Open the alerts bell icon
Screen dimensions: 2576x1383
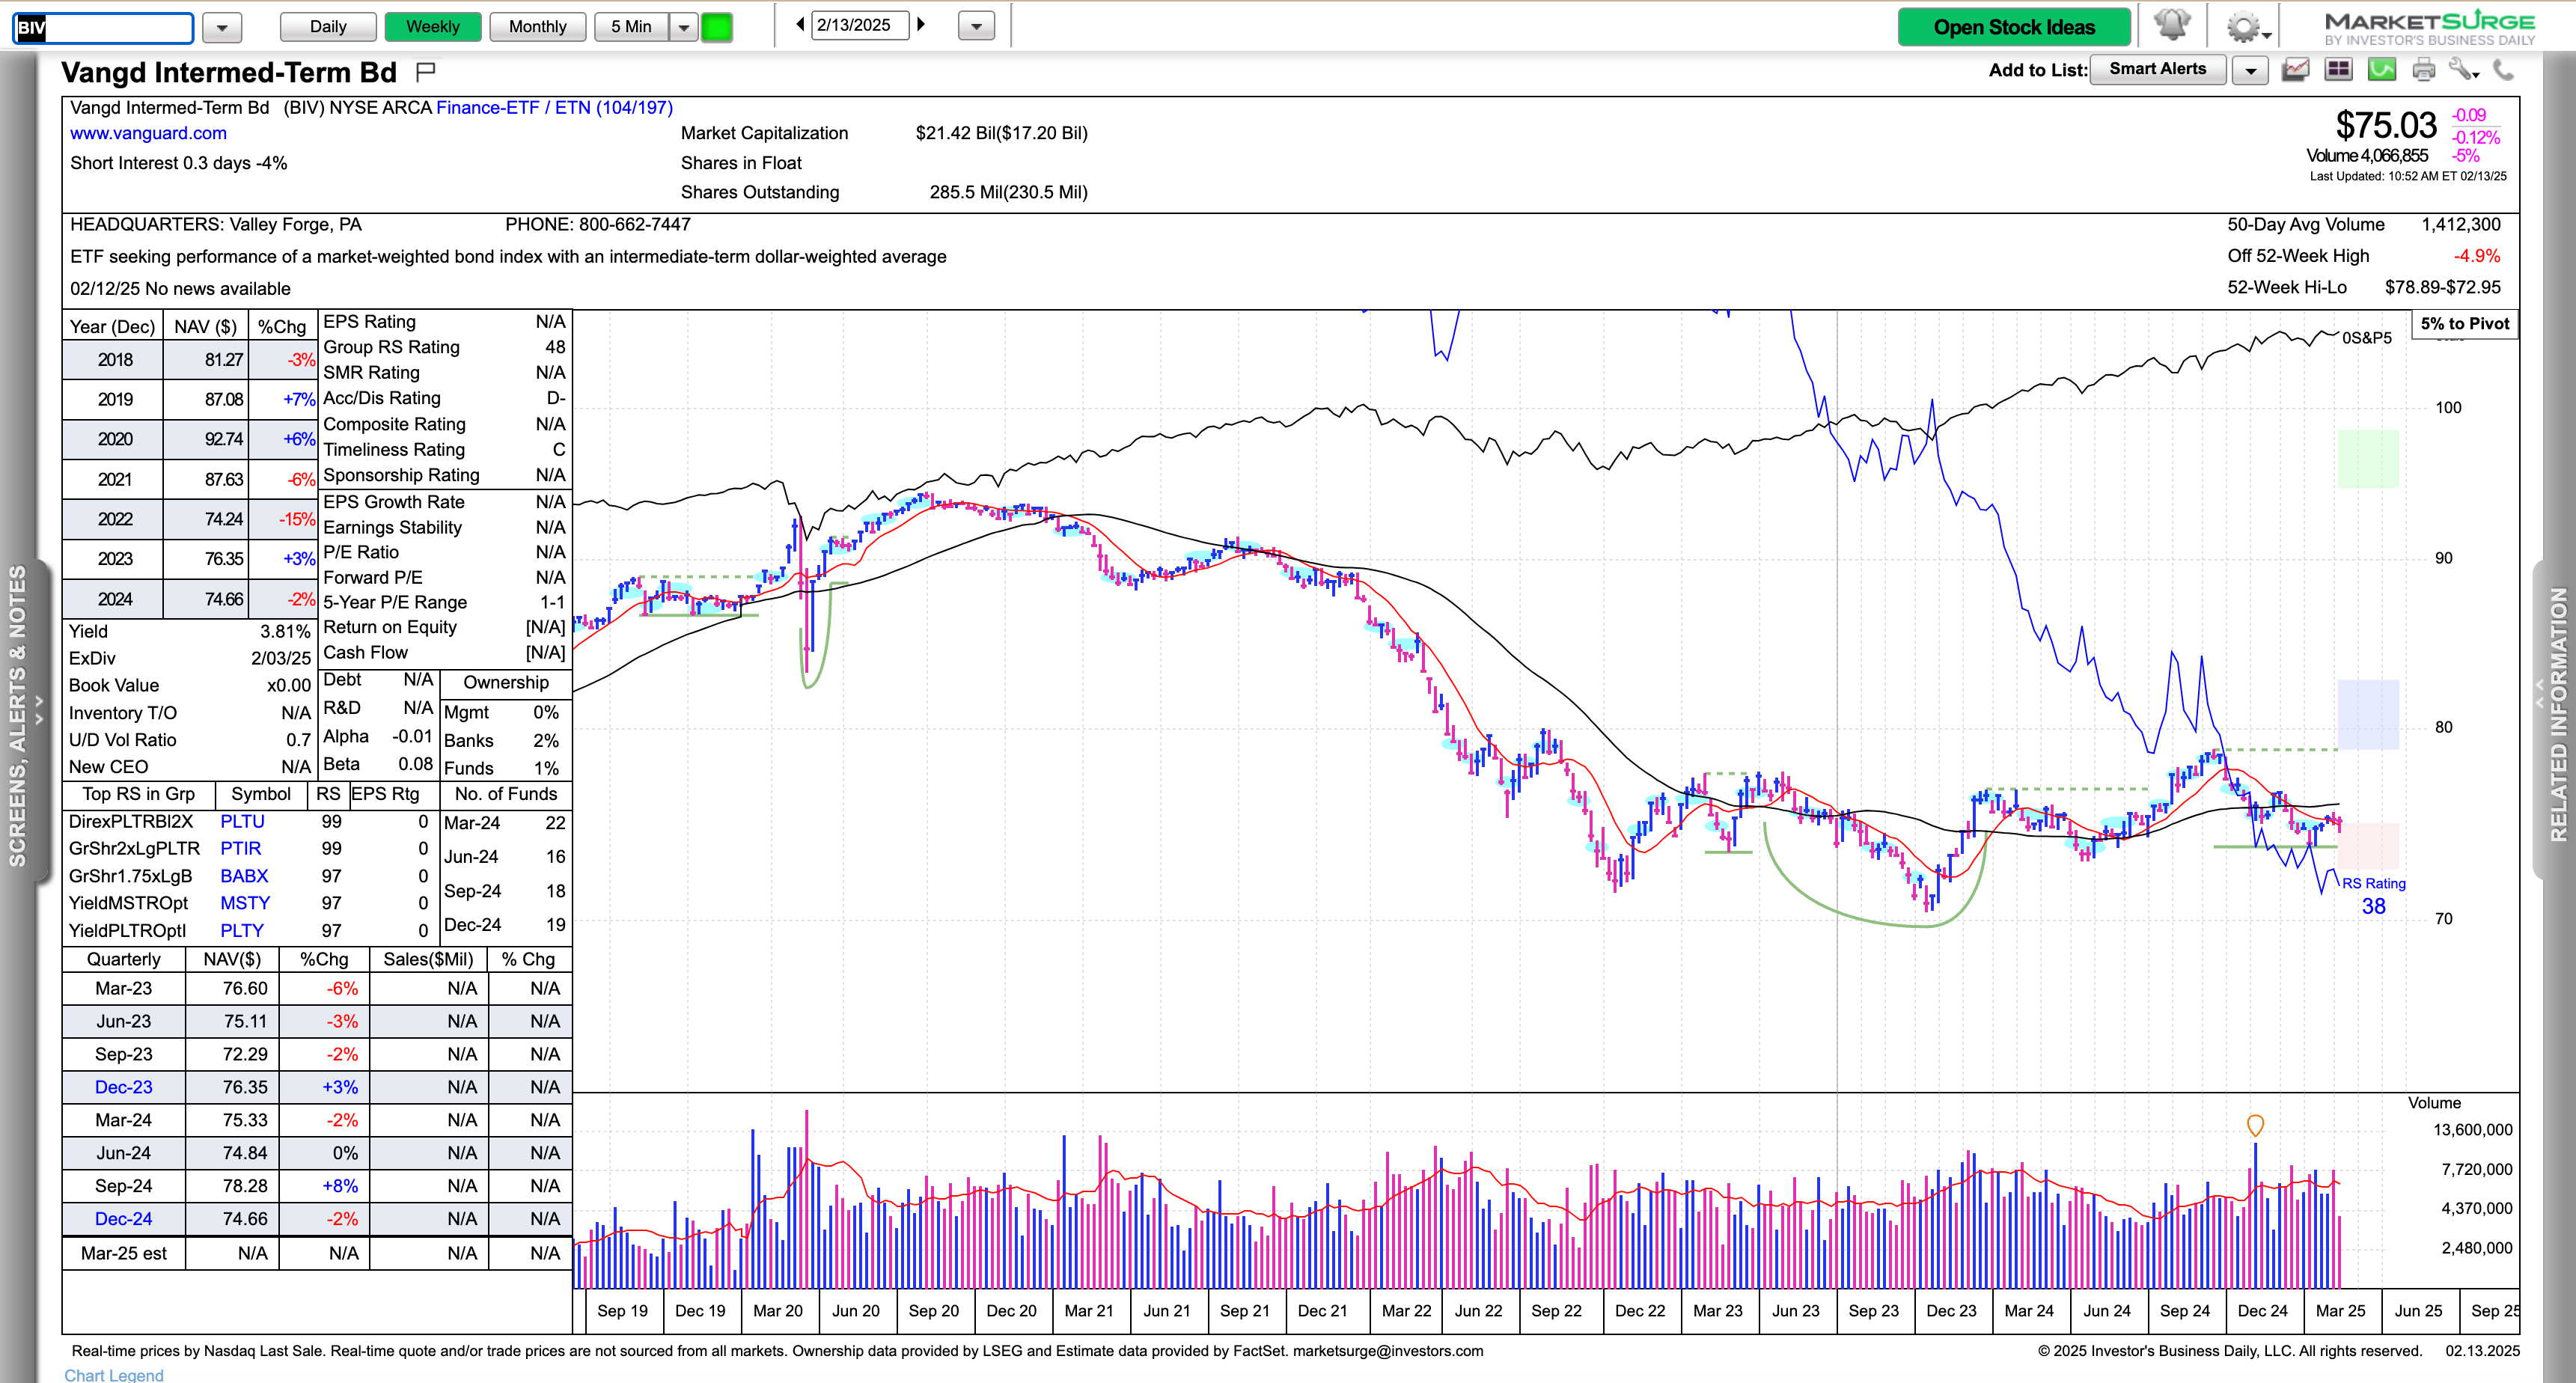(2172, 25)
